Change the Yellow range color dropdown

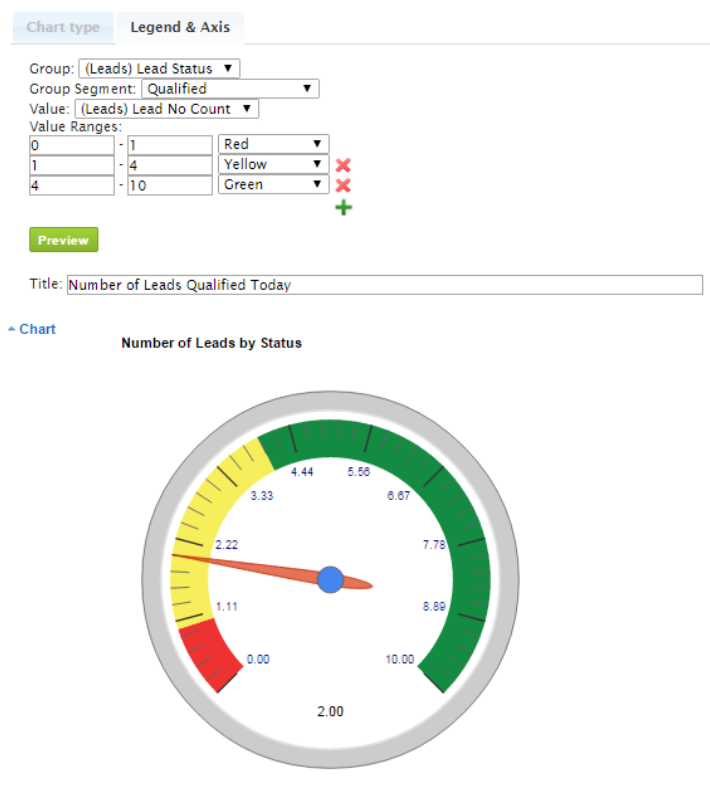coord(273,165)
